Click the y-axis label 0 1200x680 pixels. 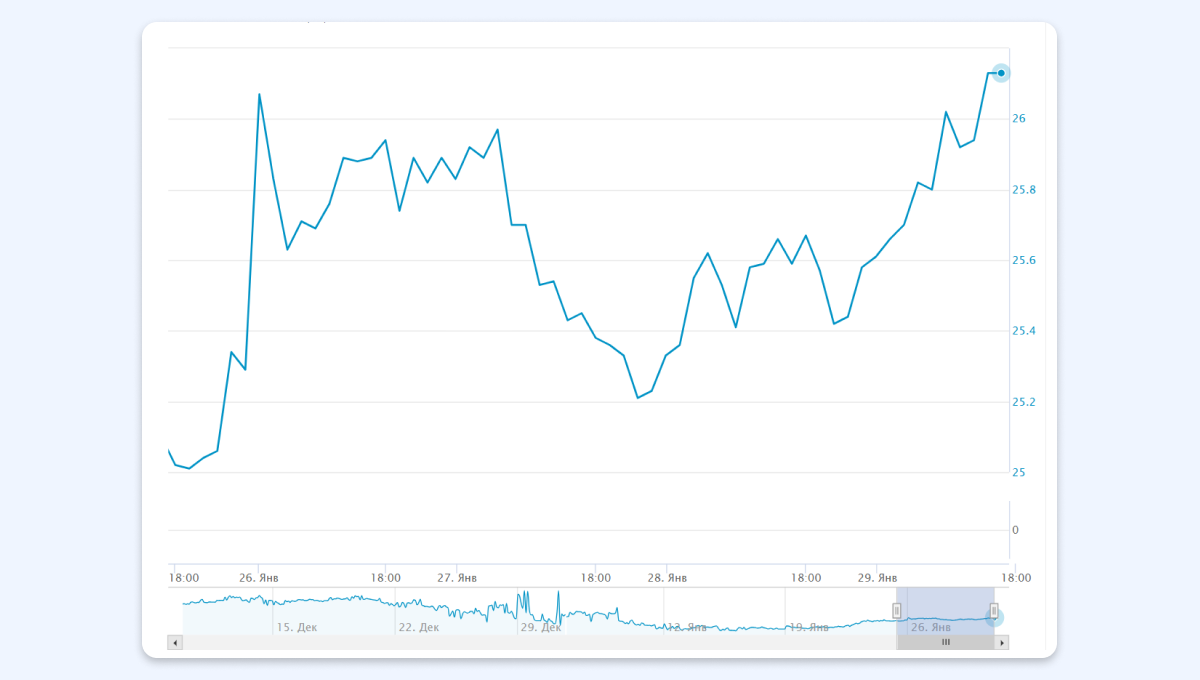coord(1016,530)
